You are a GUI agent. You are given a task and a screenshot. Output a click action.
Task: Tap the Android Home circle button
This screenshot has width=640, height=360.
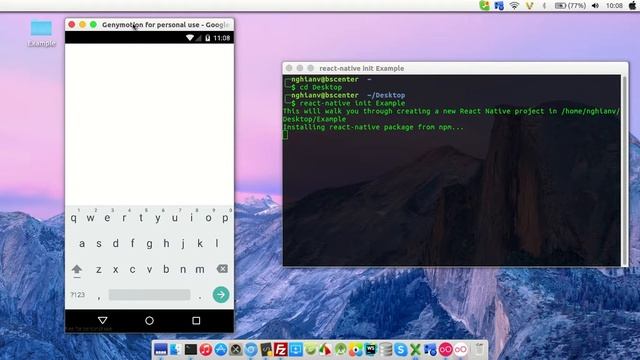click(149, 320)
